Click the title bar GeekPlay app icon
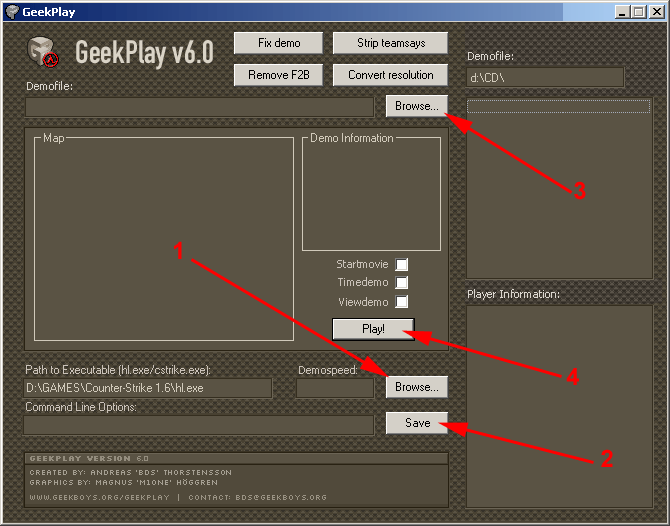This screenshot has height=526, width=670. coord(11,11)
